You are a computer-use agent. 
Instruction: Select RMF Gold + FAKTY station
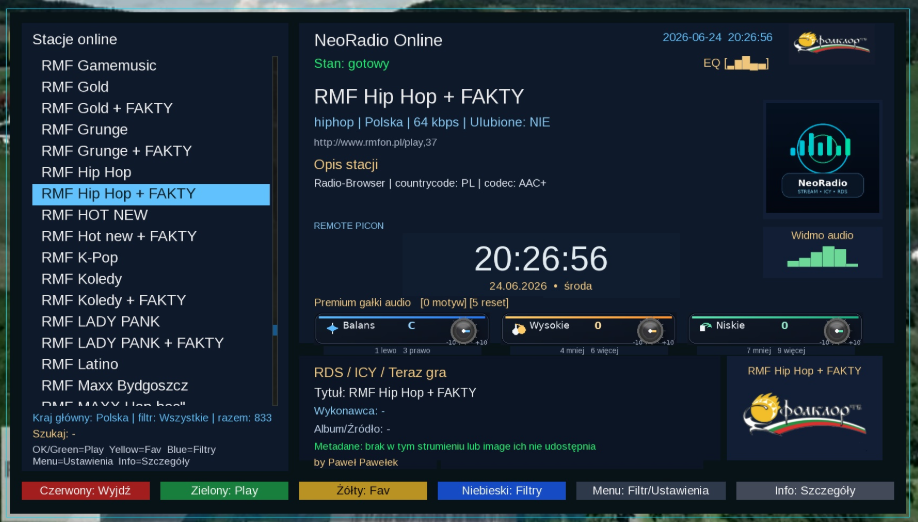click(x=151, y=108)
